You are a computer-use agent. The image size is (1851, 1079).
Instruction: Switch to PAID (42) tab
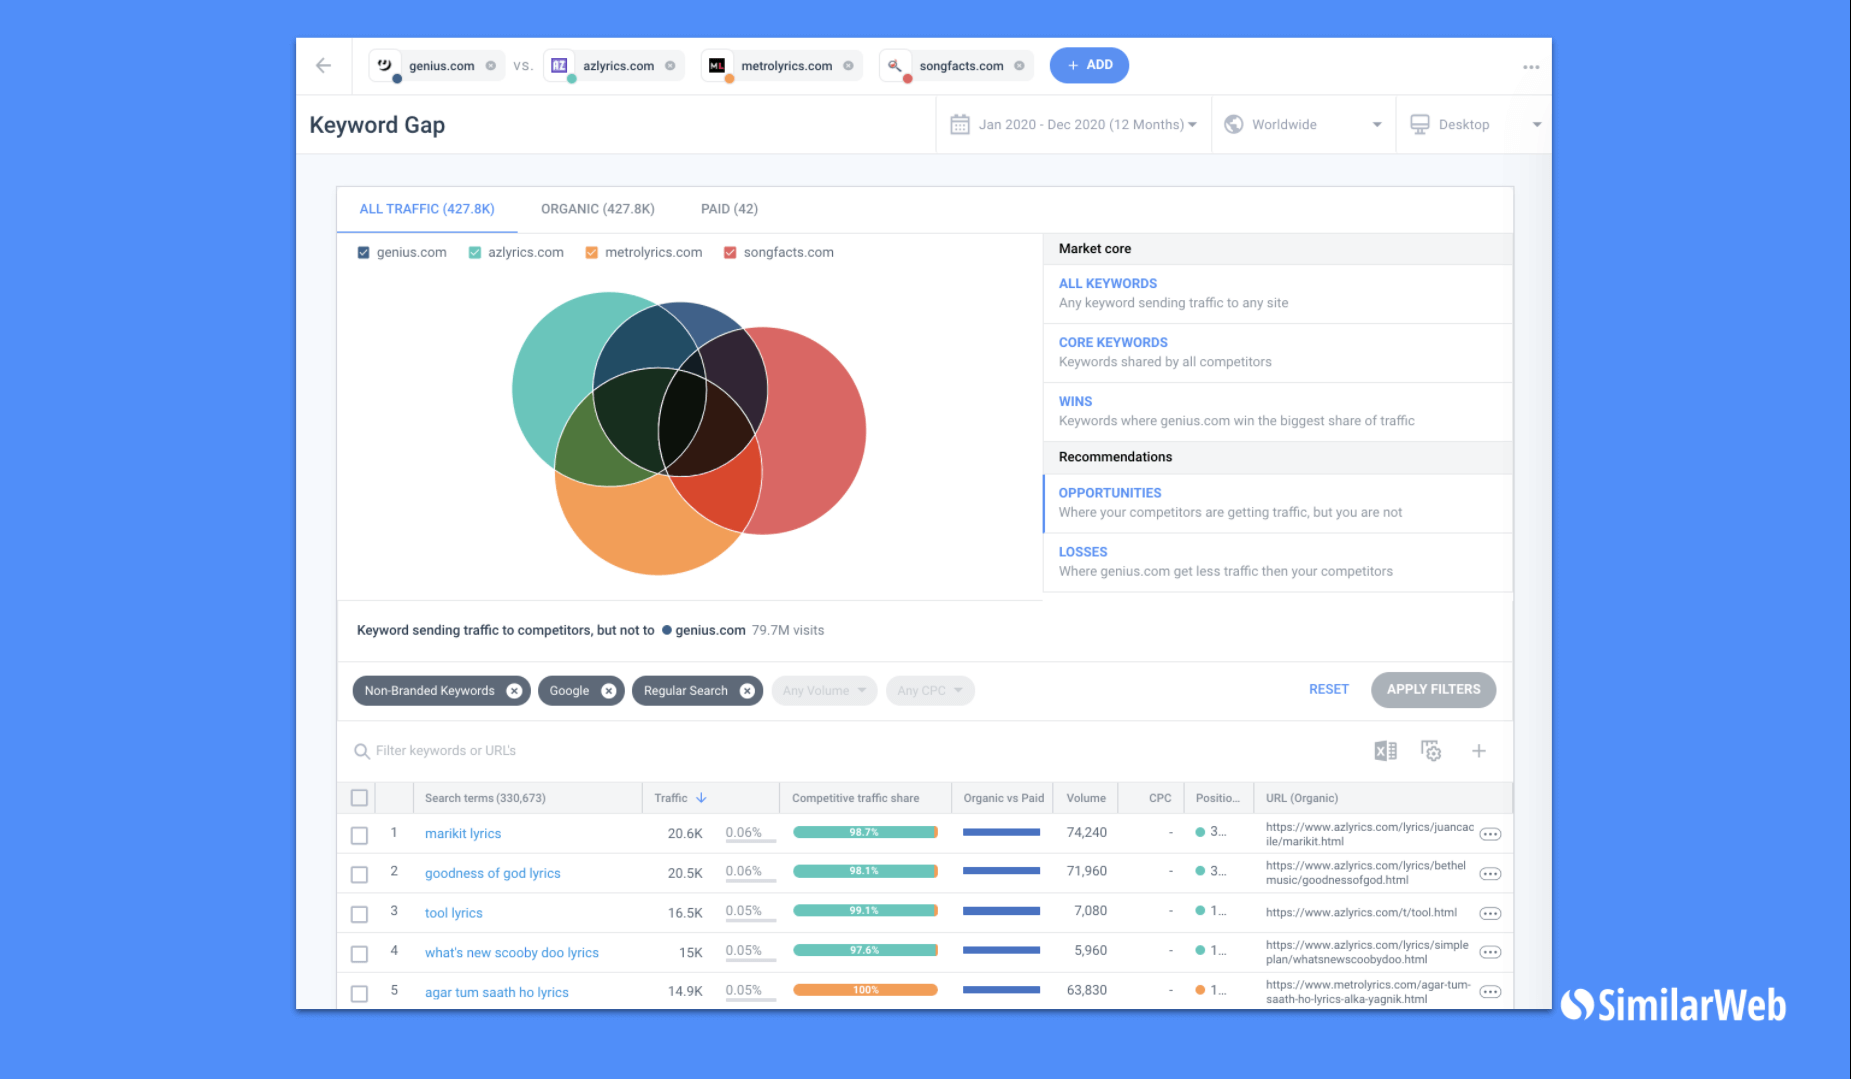tap(729, 209)
